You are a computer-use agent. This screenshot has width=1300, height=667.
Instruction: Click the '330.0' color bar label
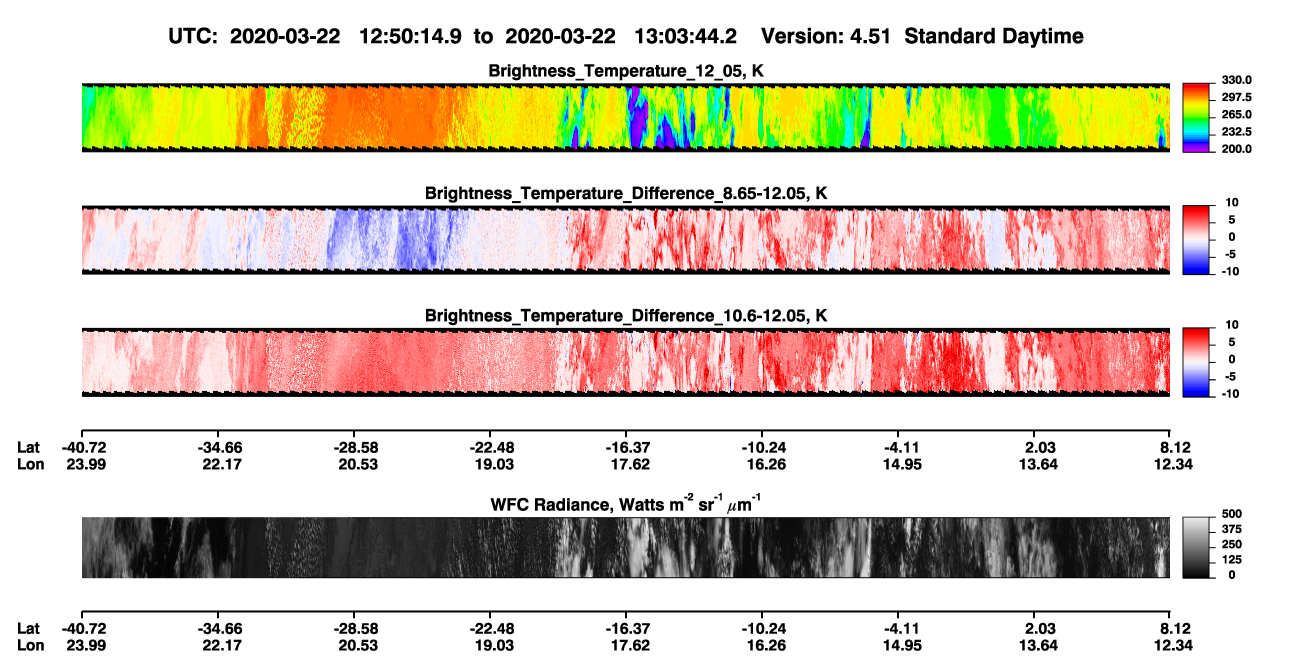pyautogui.click(x=1235, y=80)
